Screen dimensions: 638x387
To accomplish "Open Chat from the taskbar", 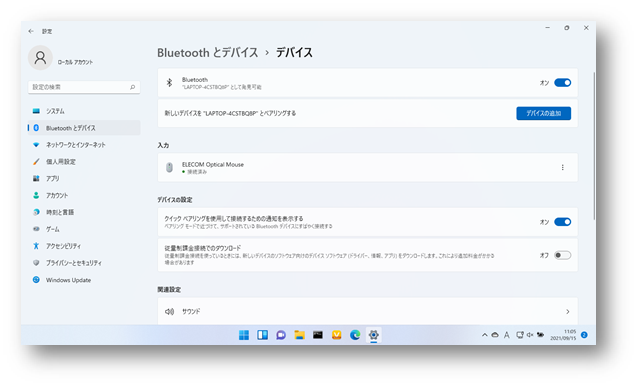I will (x=281, y=335).
